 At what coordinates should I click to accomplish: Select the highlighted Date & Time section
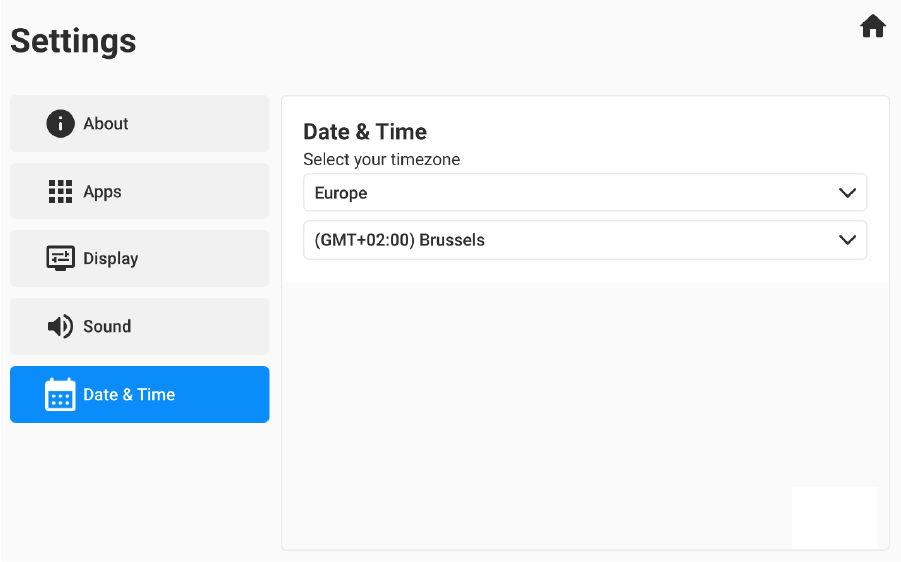coord(139,395)
